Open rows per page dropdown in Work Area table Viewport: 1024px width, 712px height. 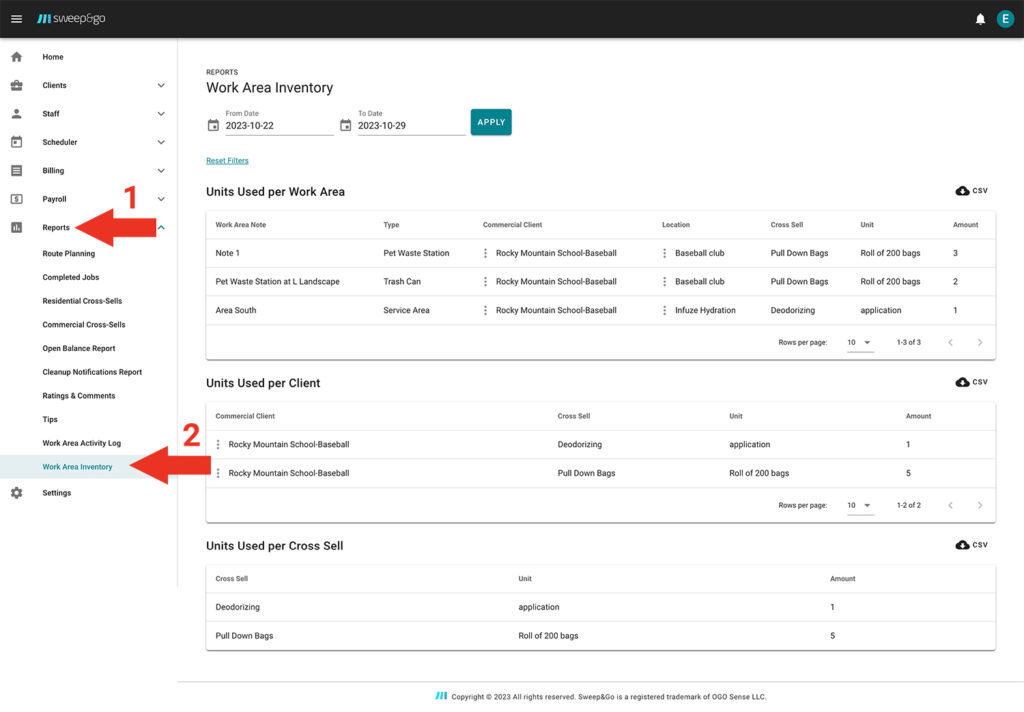point(859,343)
